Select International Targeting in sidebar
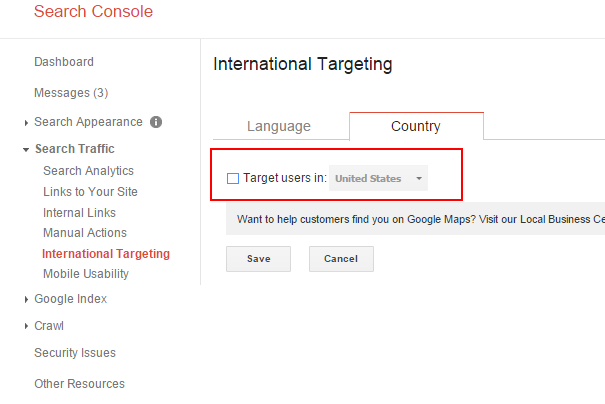Viewport: 605px width, 404px height. (x=106, y=254)
